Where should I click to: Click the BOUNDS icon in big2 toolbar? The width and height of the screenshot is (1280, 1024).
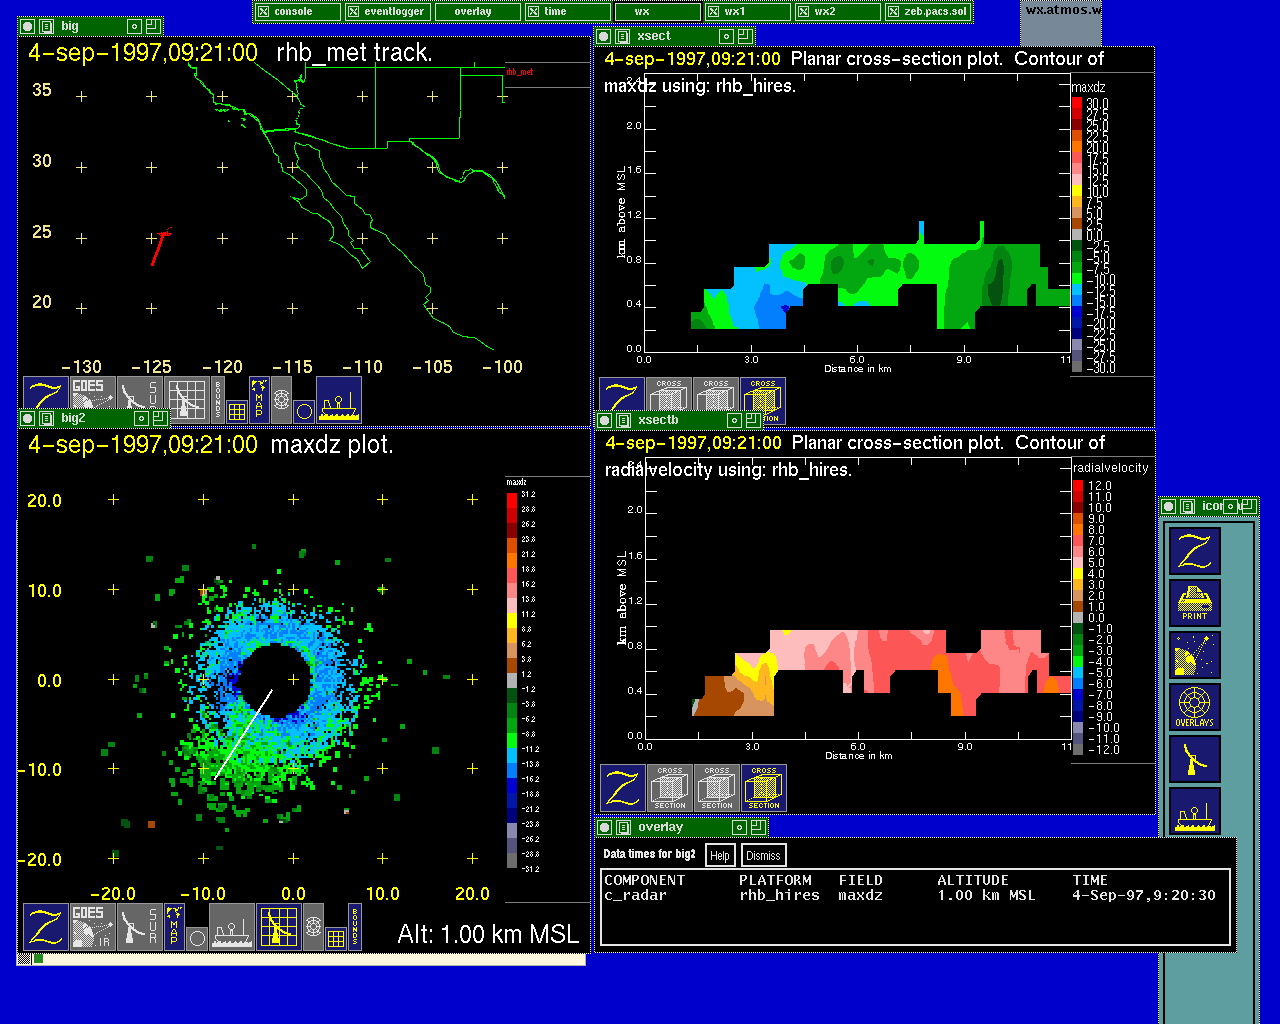pos(355,926)
